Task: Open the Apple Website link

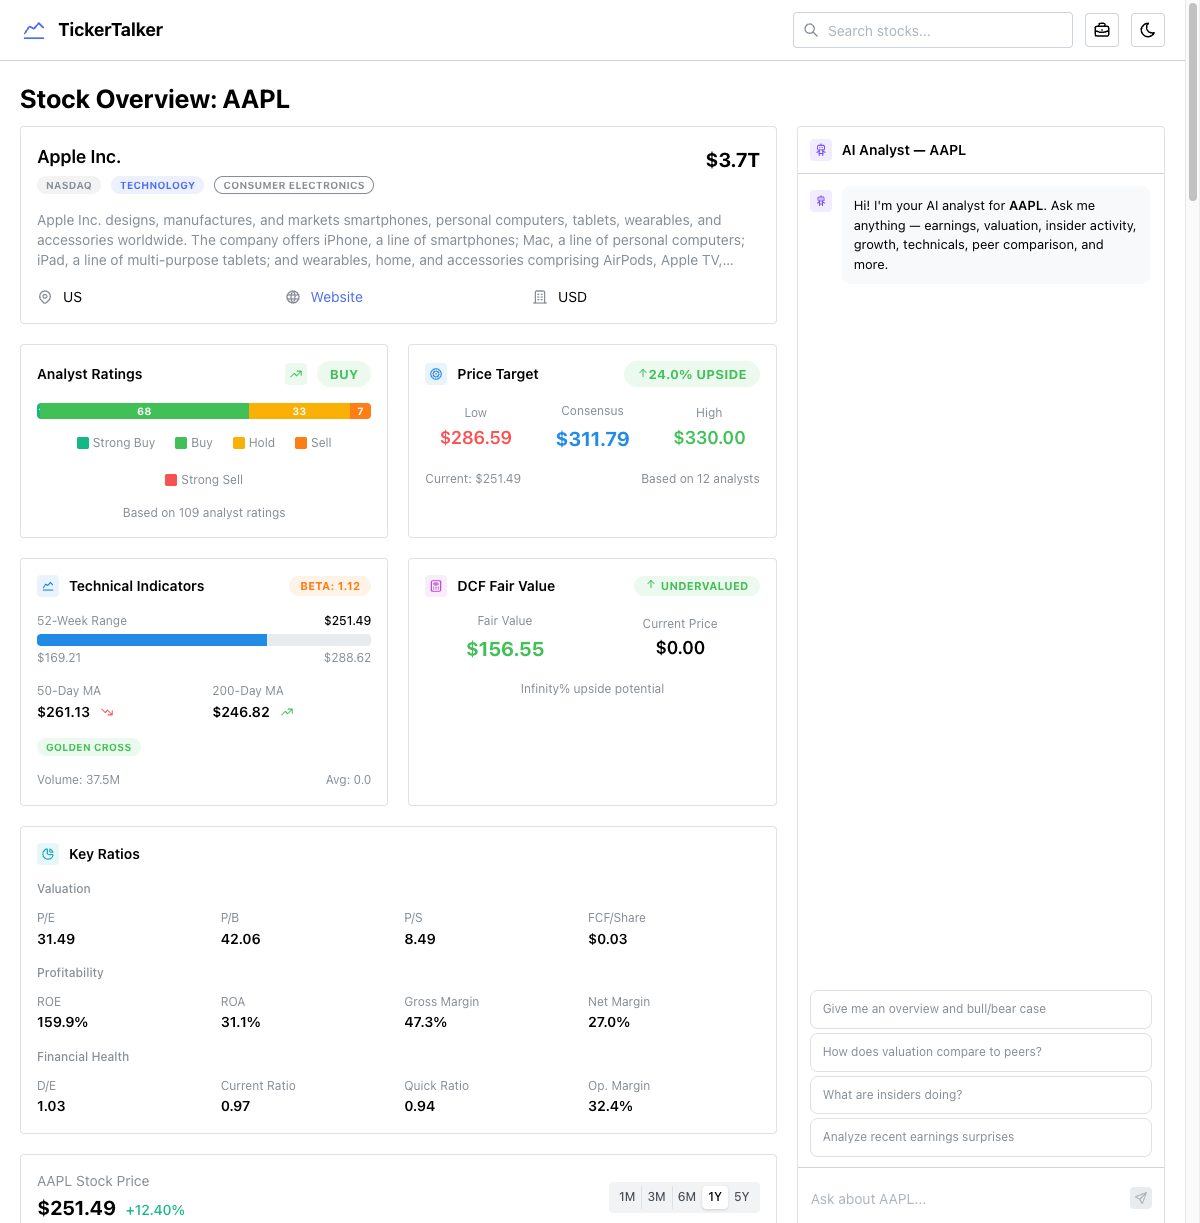Action: pyautogui.click(x=336, y=297)
